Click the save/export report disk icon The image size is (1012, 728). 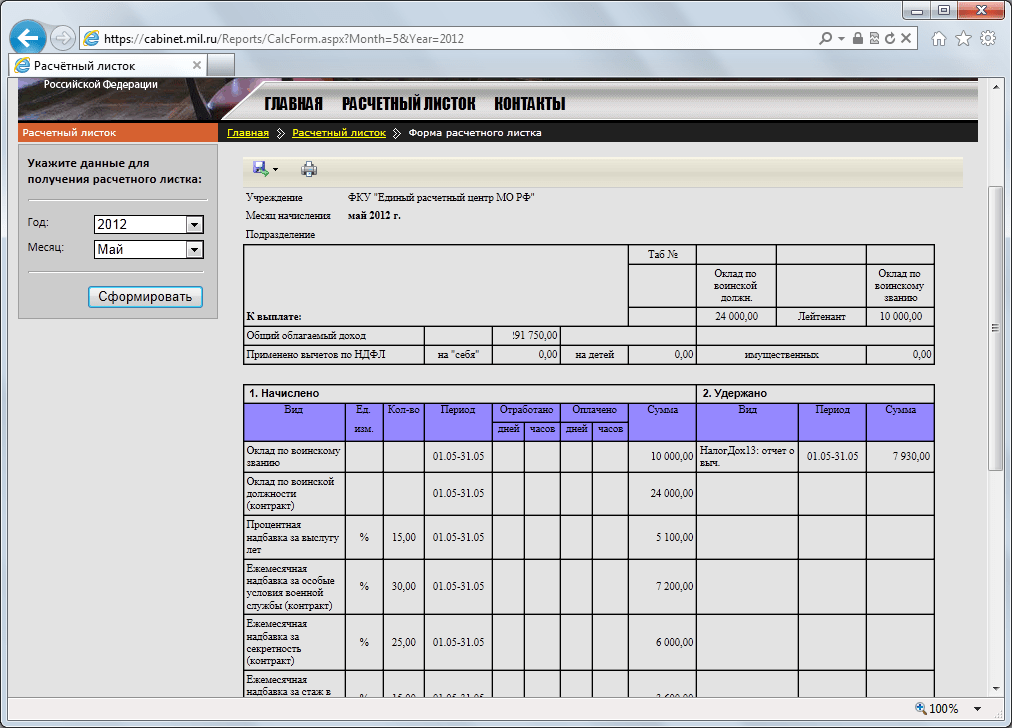[x=261, y=169]
